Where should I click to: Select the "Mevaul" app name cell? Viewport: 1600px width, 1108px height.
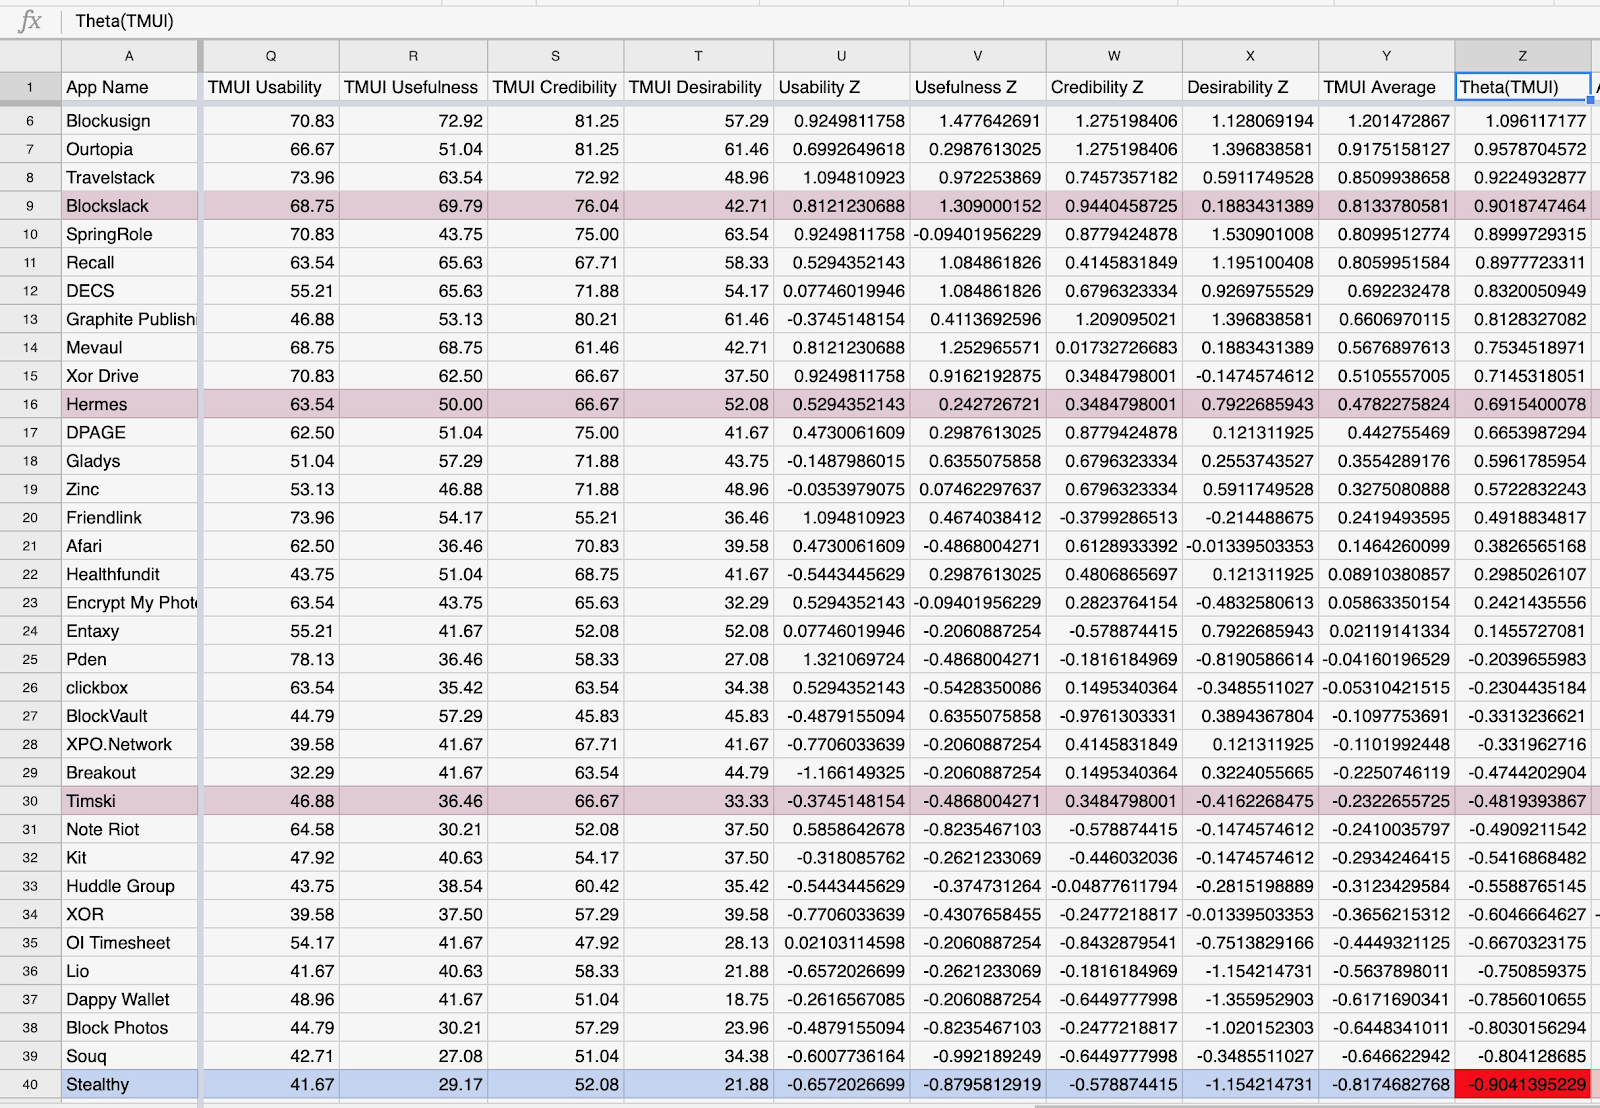pyautogui.click(x=129, y=347)
